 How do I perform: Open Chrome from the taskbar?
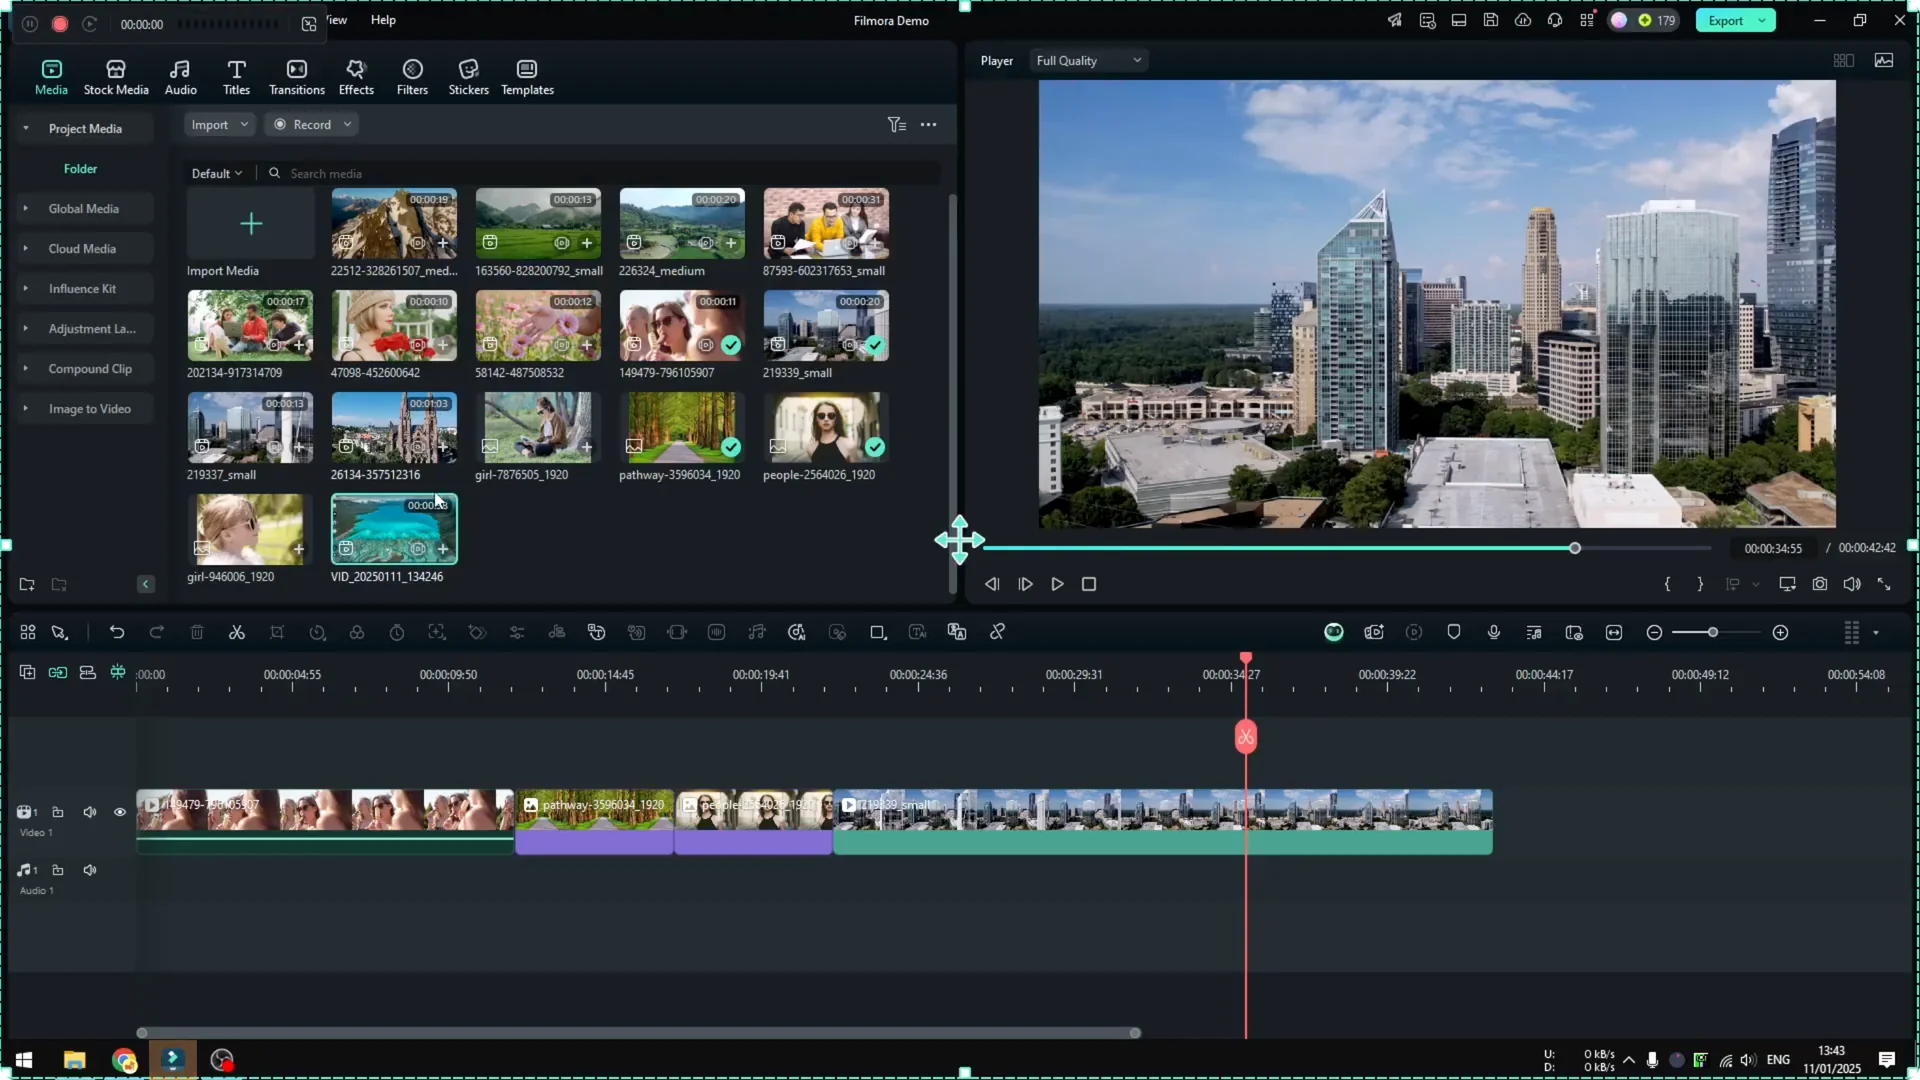coord(124,1060)
